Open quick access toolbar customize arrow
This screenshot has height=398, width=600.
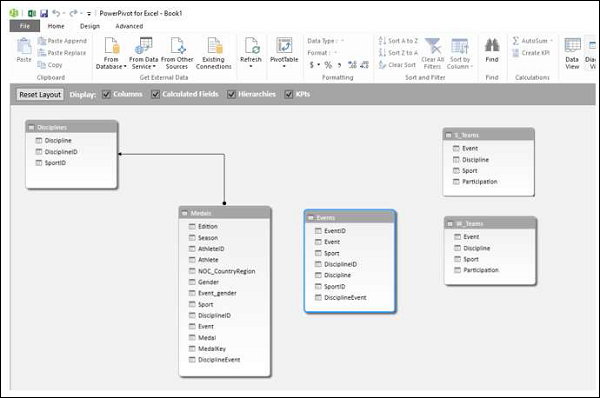tap(89, 14)
